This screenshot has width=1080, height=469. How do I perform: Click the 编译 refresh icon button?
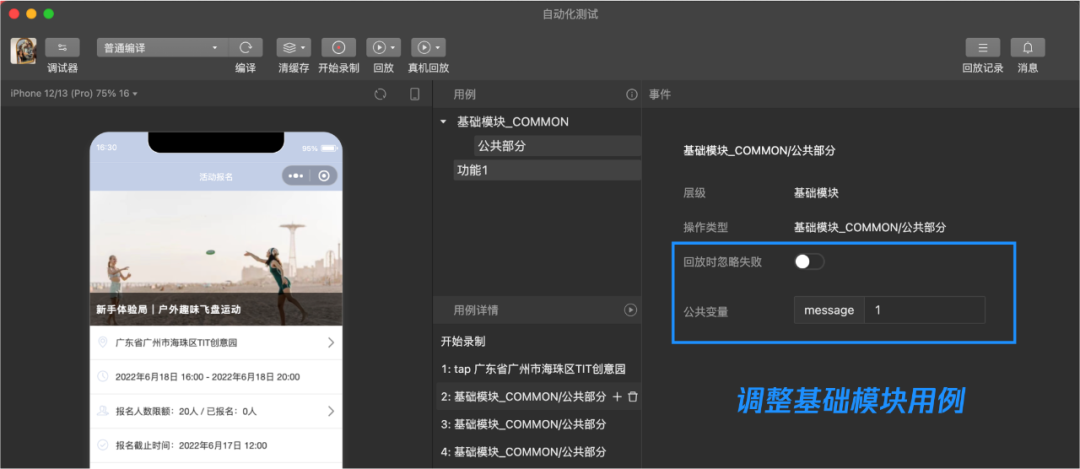click(245, 48)
